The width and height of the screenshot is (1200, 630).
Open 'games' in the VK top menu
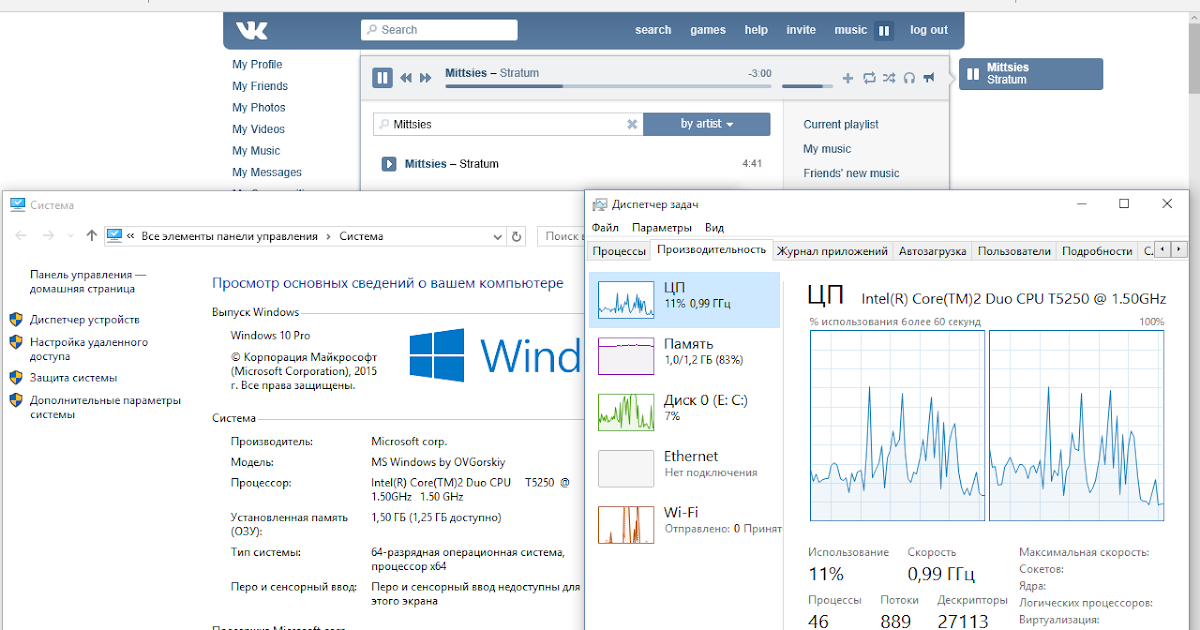(x=708, y=30)
